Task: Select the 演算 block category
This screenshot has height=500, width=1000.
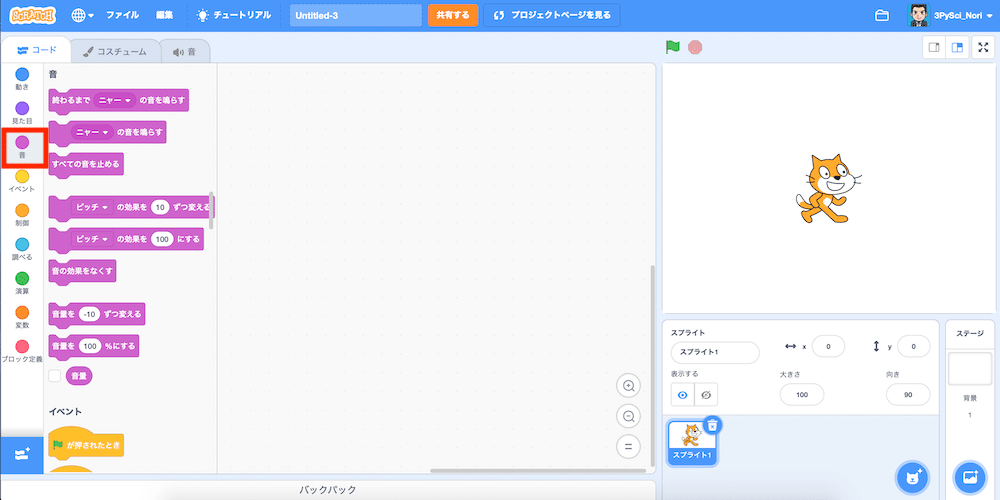Action: (x=22, y=284)
